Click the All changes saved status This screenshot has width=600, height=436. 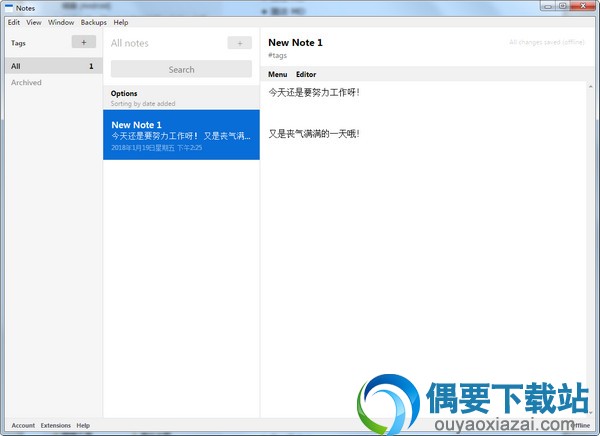point(546,42)
